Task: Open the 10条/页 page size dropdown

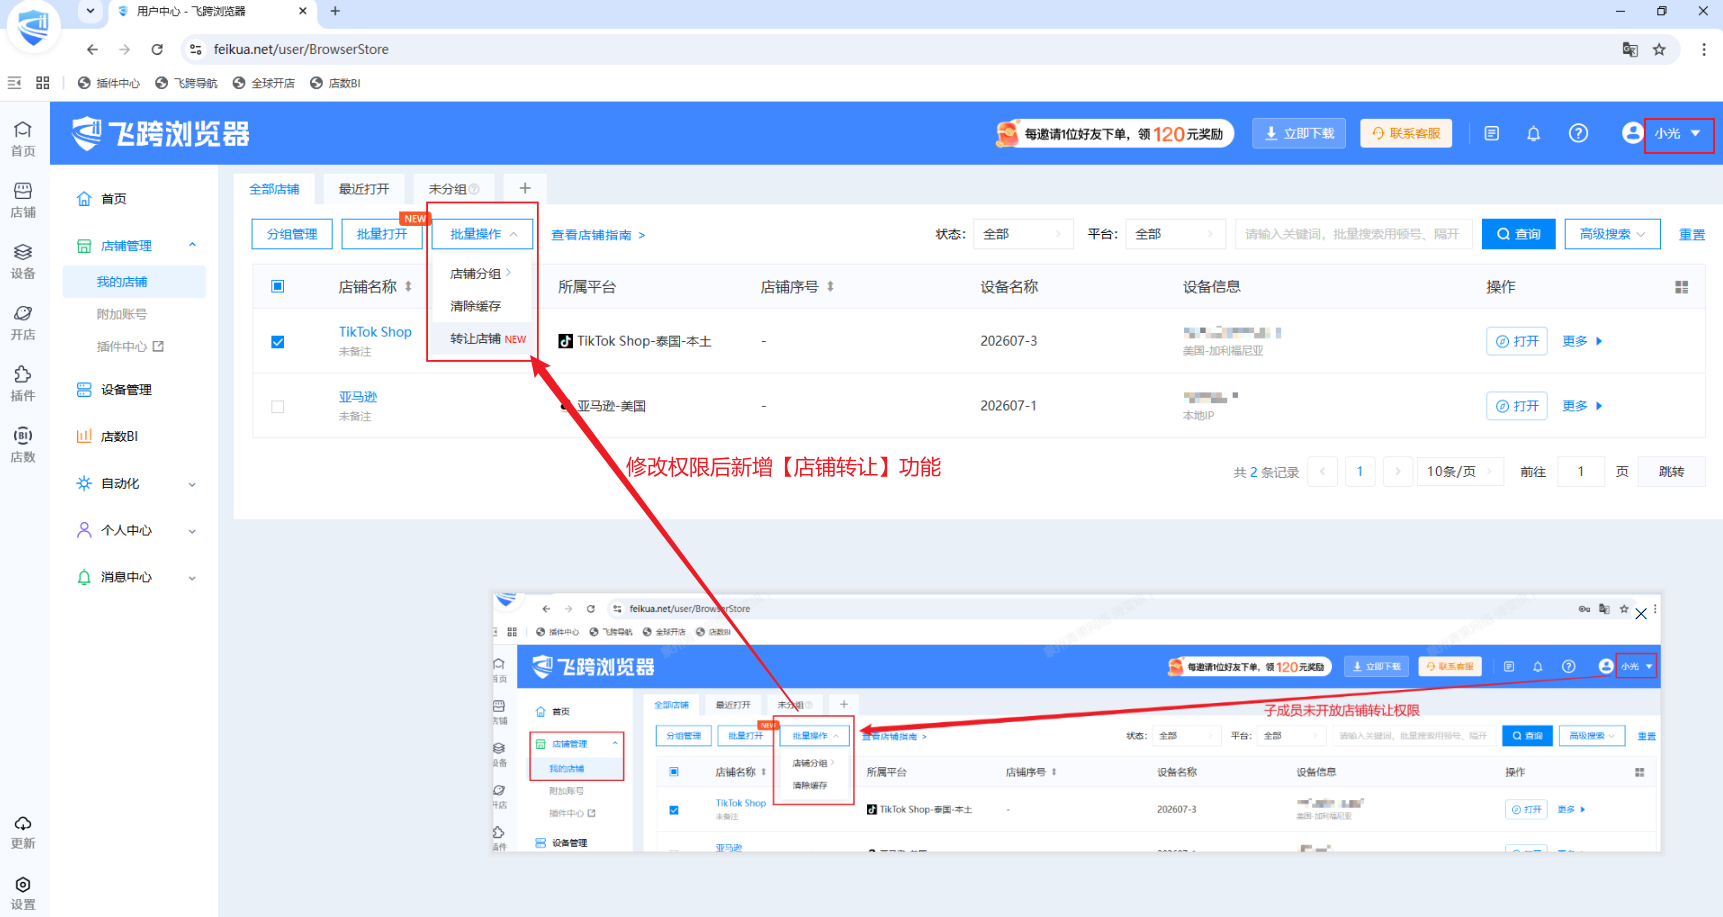Action: pyautogui.click(x=1460, y=472)
